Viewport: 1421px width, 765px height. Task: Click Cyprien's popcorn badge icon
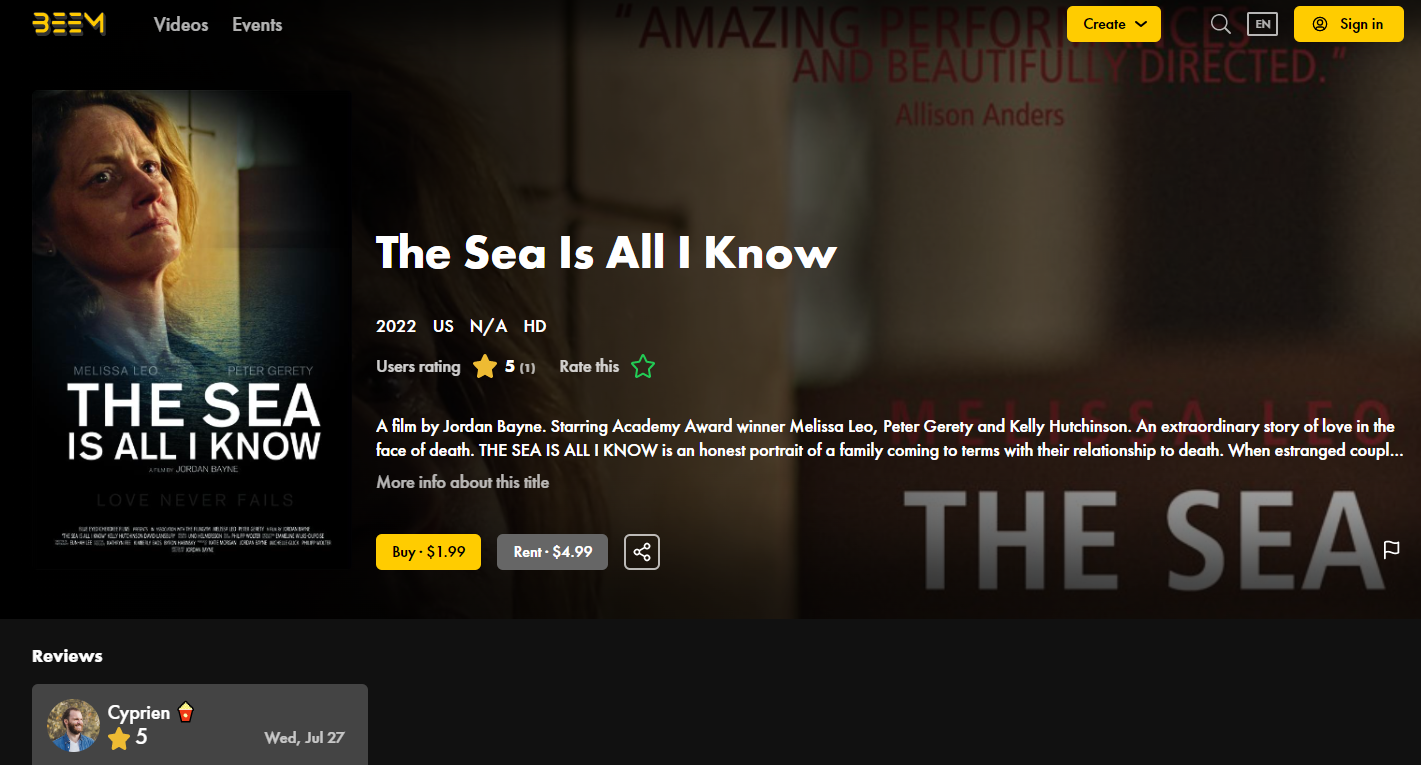pyautogui.click(x=185, y=713)
